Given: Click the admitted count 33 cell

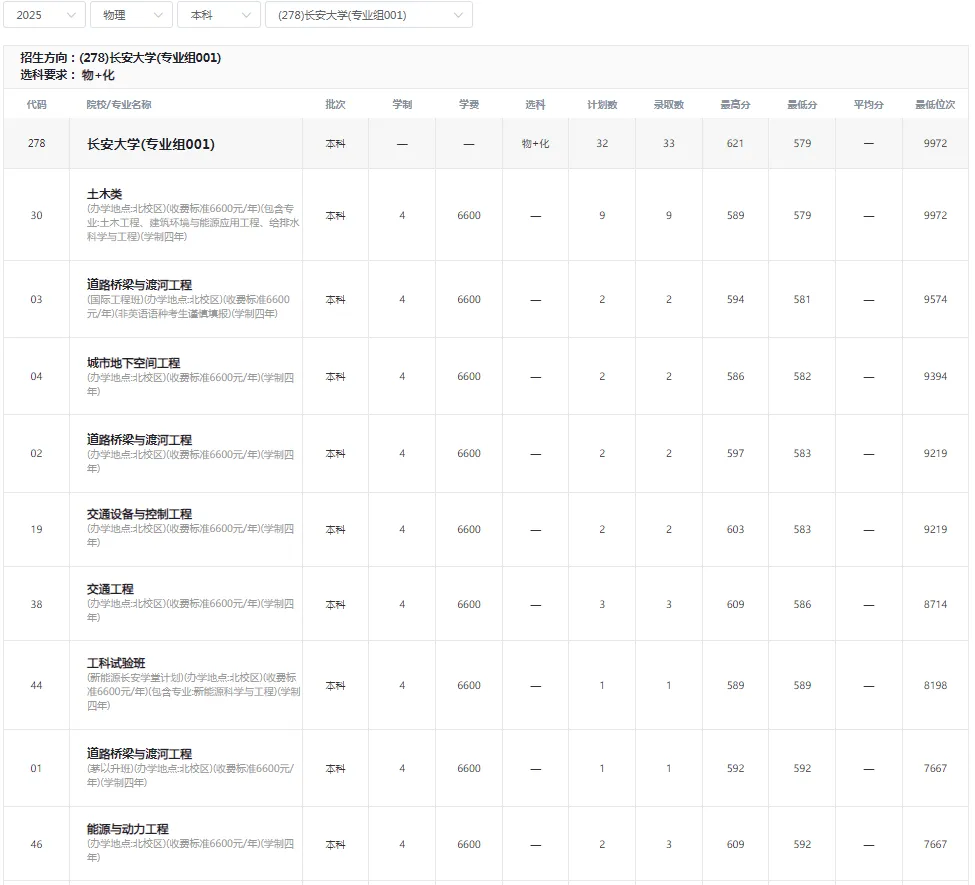Looking at the screenshot, I should pyautogui.click(x=668, y=144).
